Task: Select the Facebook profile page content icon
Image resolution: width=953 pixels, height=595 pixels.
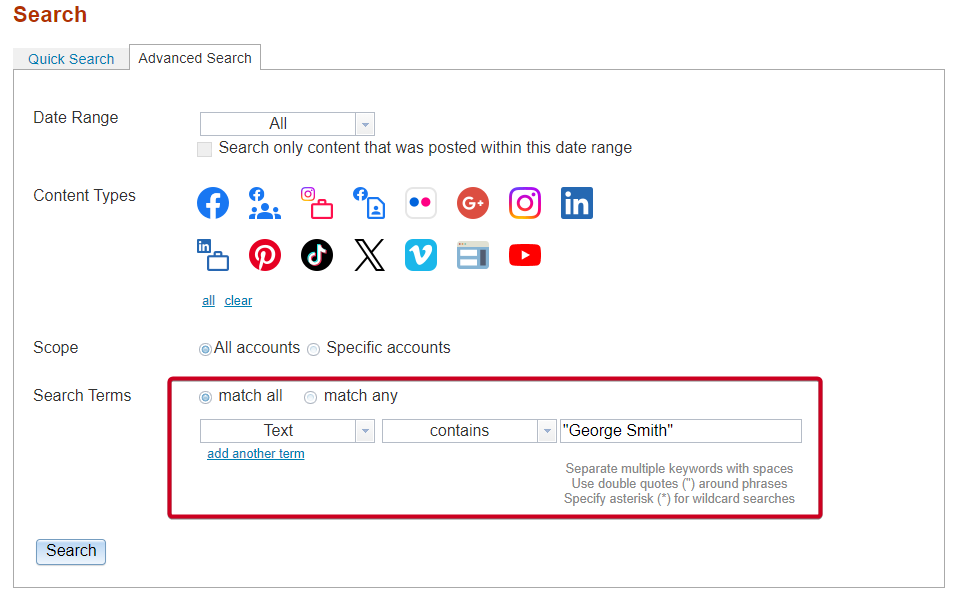Action: point(369,203)
